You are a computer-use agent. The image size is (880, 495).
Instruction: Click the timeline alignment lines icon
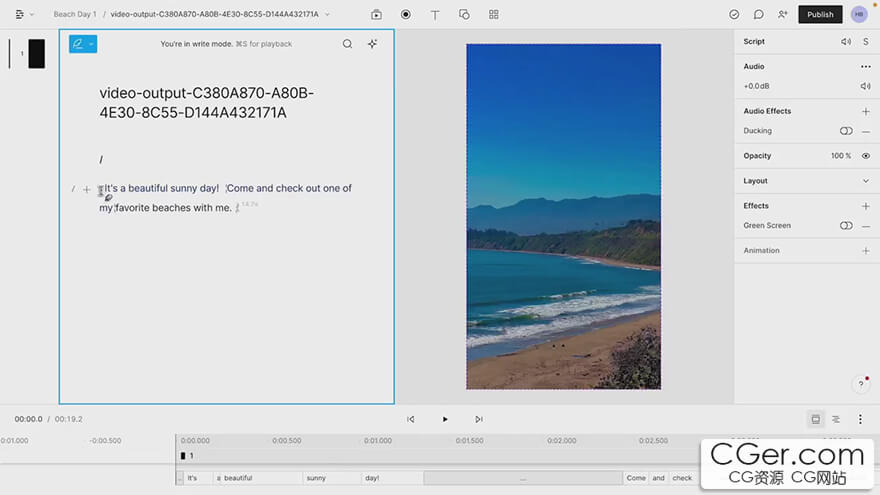point(836,419)
